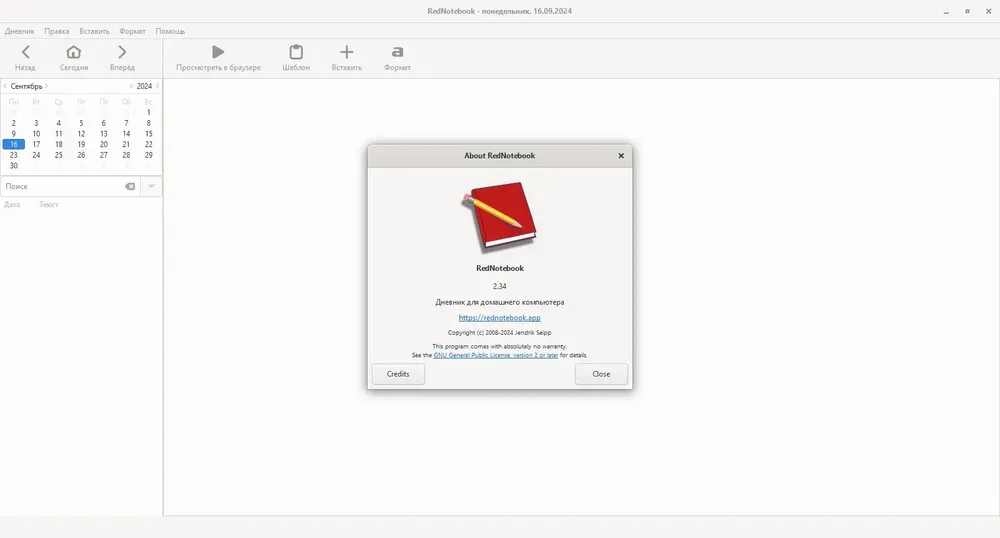Image resolution: width=1000 pixels, height=538 pixels.
Task: Open the Формат menu in menu bar
Action: pyautogui.click(x=133, y=31)
